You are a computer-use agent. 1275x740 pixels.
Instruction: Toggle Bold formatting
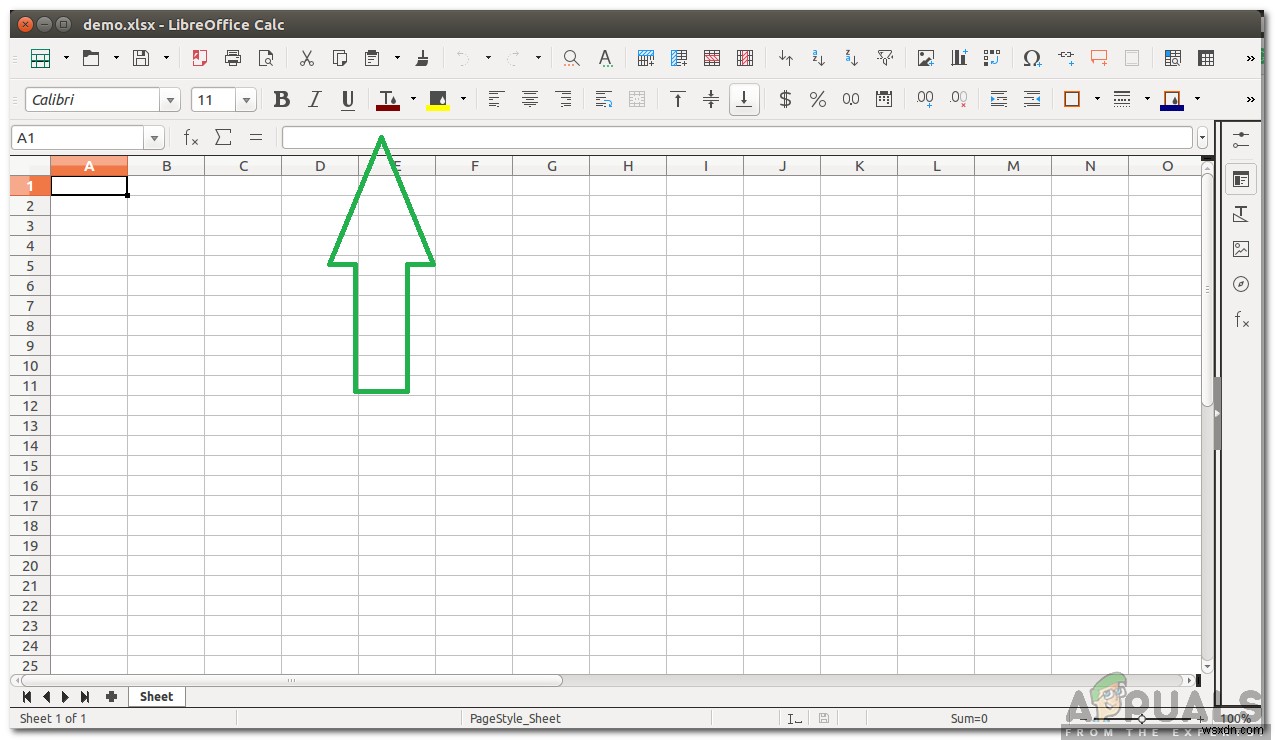pyautogui.click(x=282, y=99)
